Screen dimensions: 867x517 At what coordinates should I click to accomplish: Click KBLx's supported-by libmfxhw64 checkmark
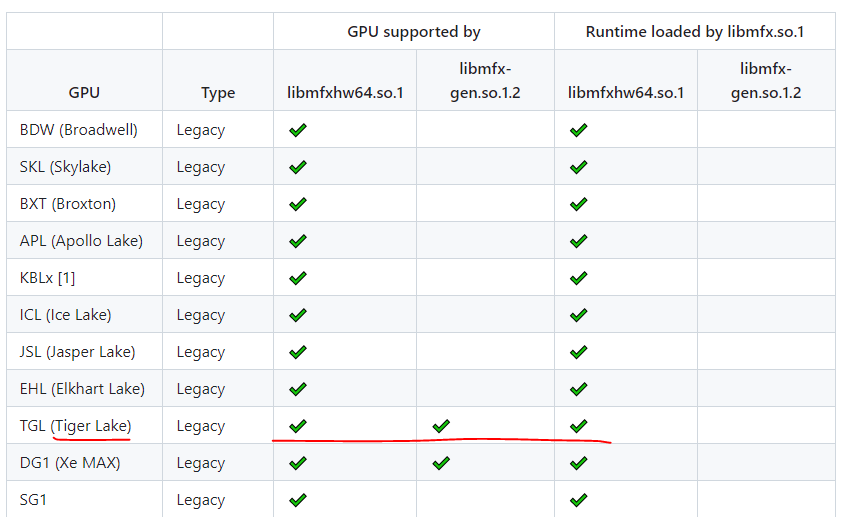point(297,279)
